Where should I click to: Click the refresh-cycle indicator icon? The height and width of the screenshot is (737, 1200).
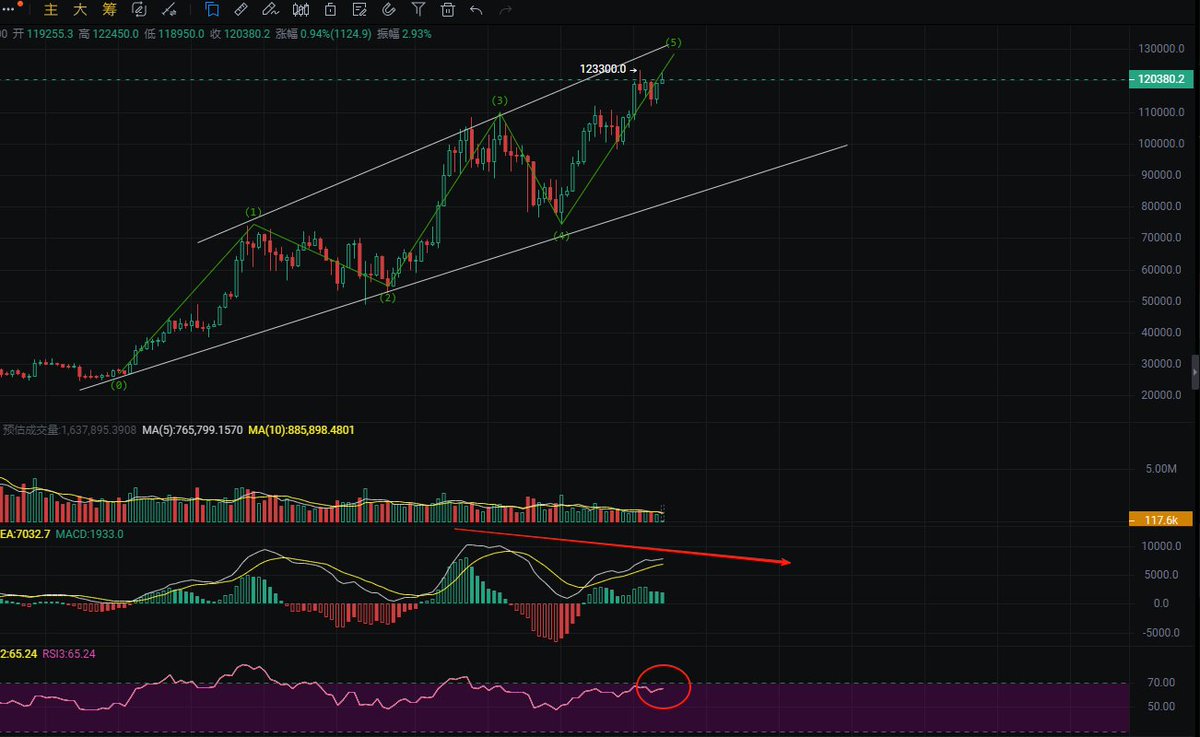(x=139, y=10)
